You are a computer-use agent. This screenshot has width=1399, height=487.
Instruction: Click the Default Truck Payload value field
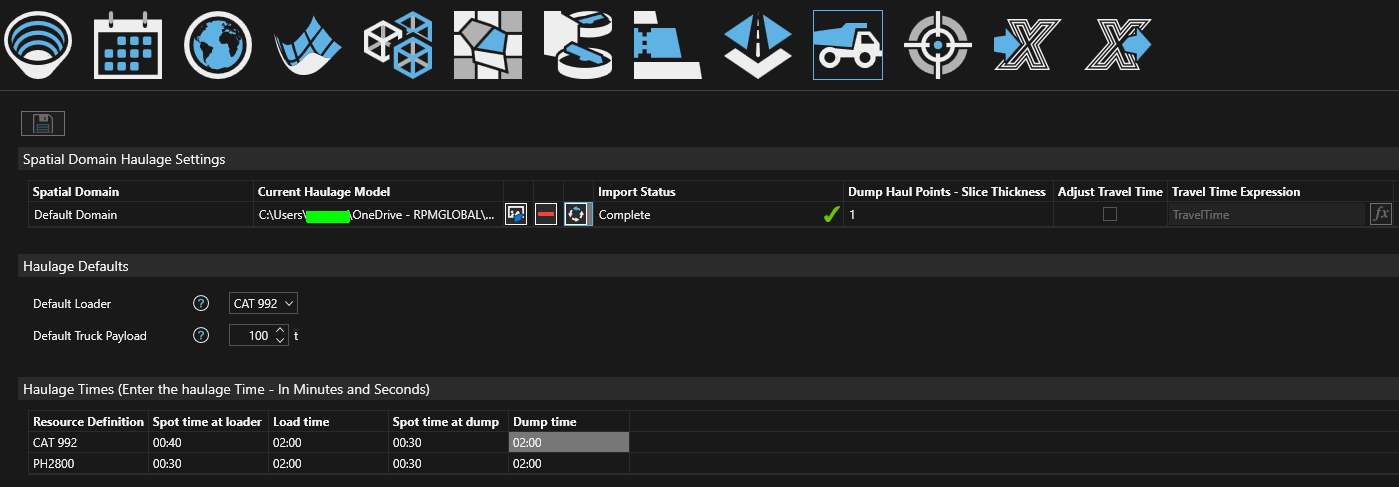(250, 336)
